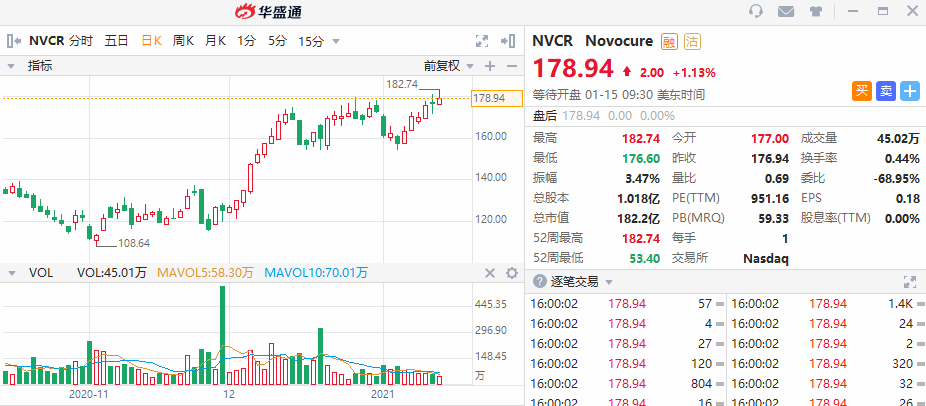Click PE(TTM) value 951.16

pos(770,198)
